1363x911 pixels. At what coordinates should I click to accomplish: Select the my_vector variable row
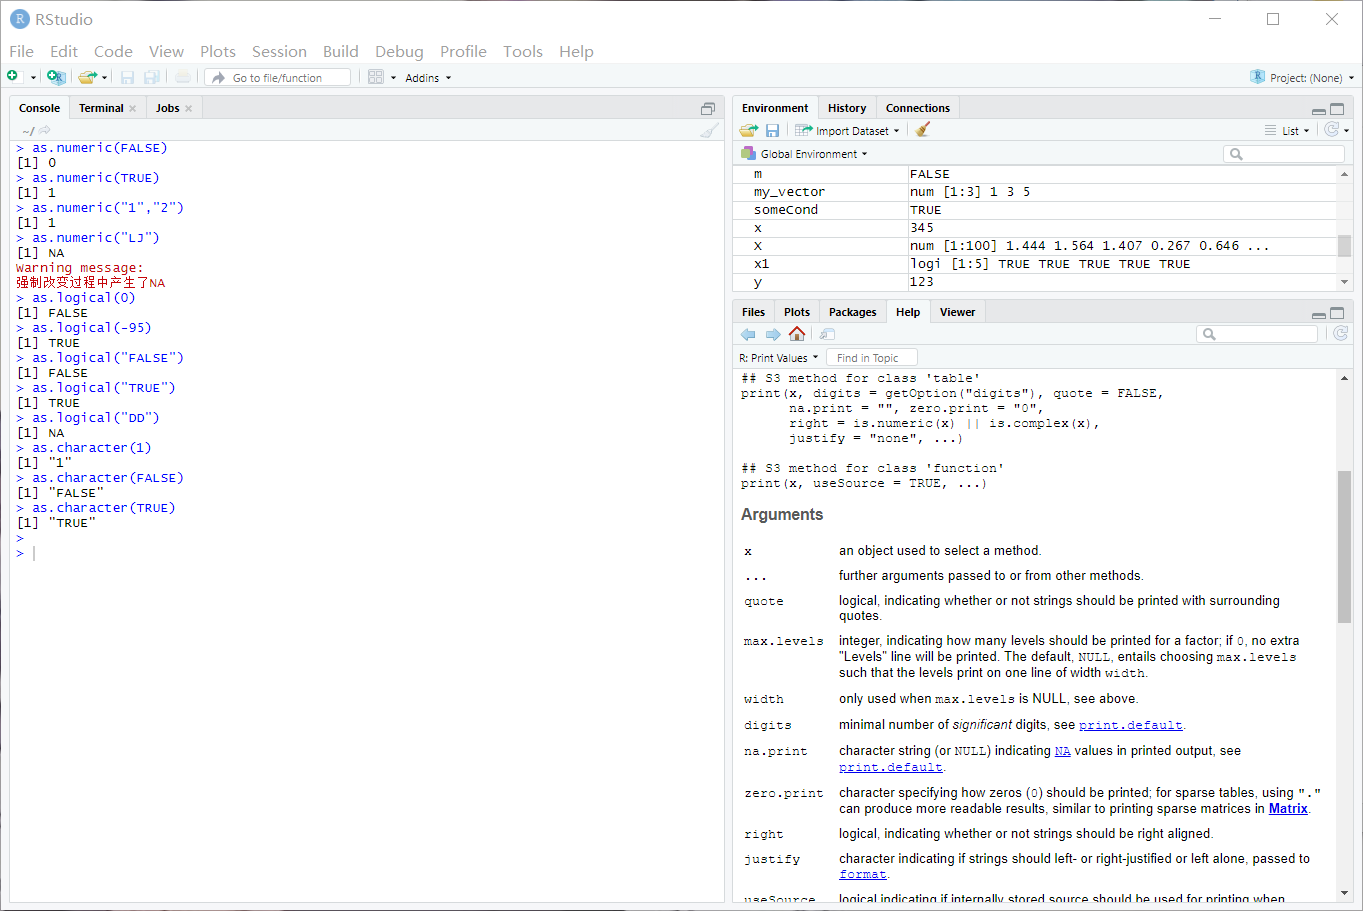tap(1035, 192)
